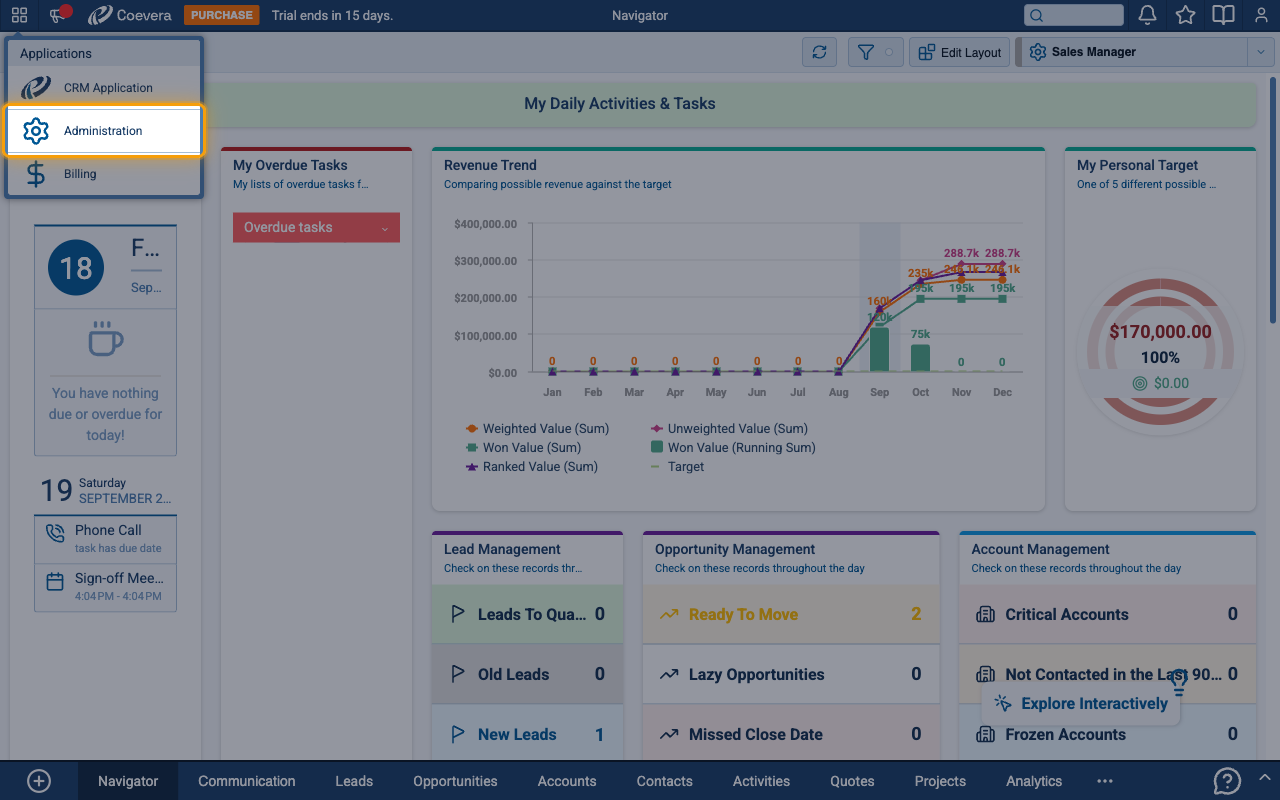Click the gear icon beside Administration
1280x800 pixels.
pyautogui.click(x=36, y=131)
